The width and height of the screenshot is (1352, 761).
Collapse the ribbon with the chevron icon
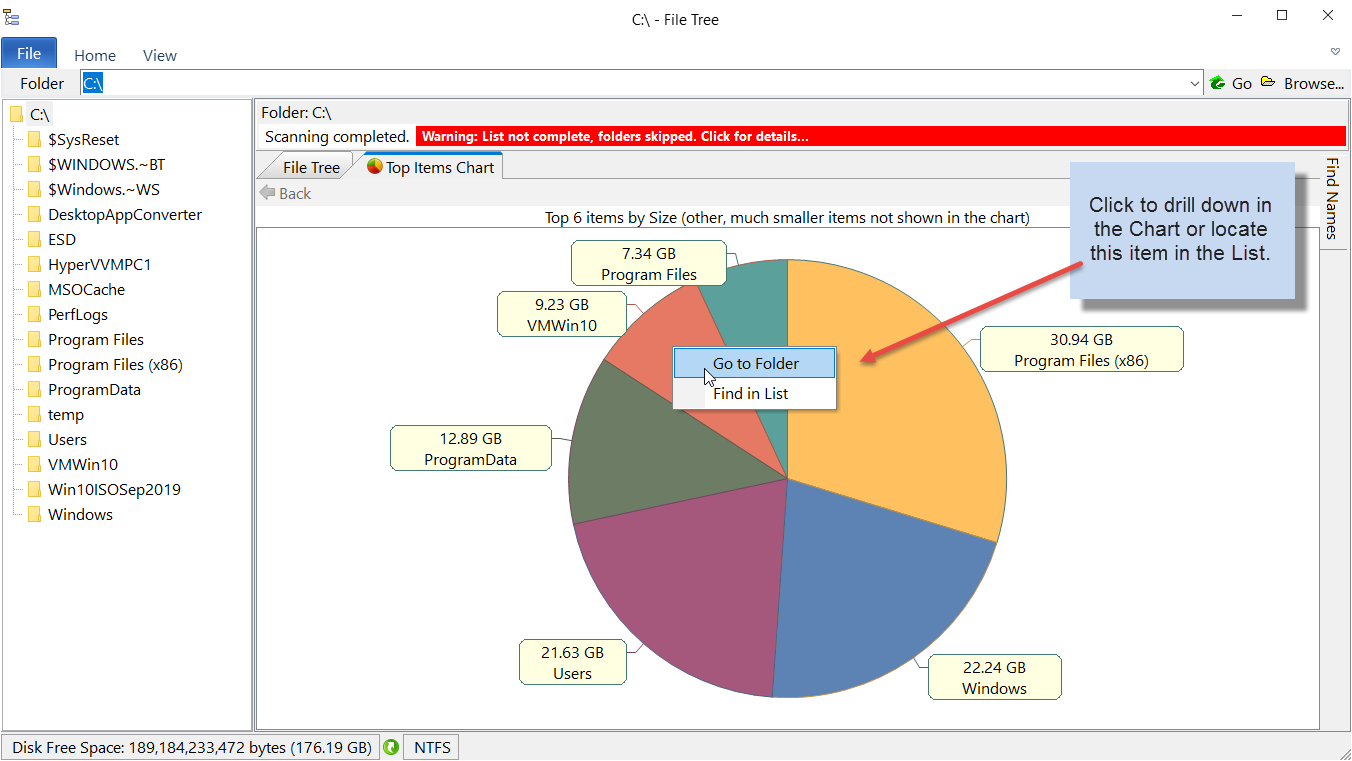click(x=1335, y=51)
